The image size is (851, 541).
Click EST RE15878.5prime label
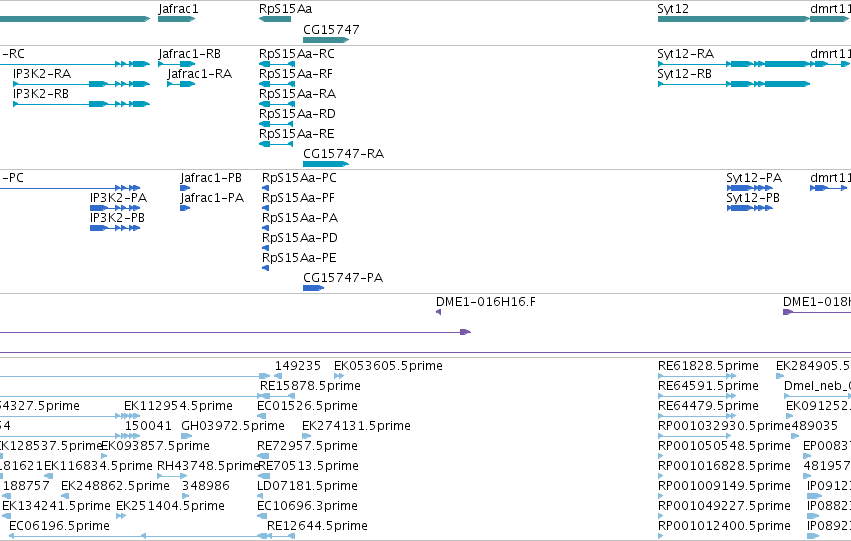310,386
